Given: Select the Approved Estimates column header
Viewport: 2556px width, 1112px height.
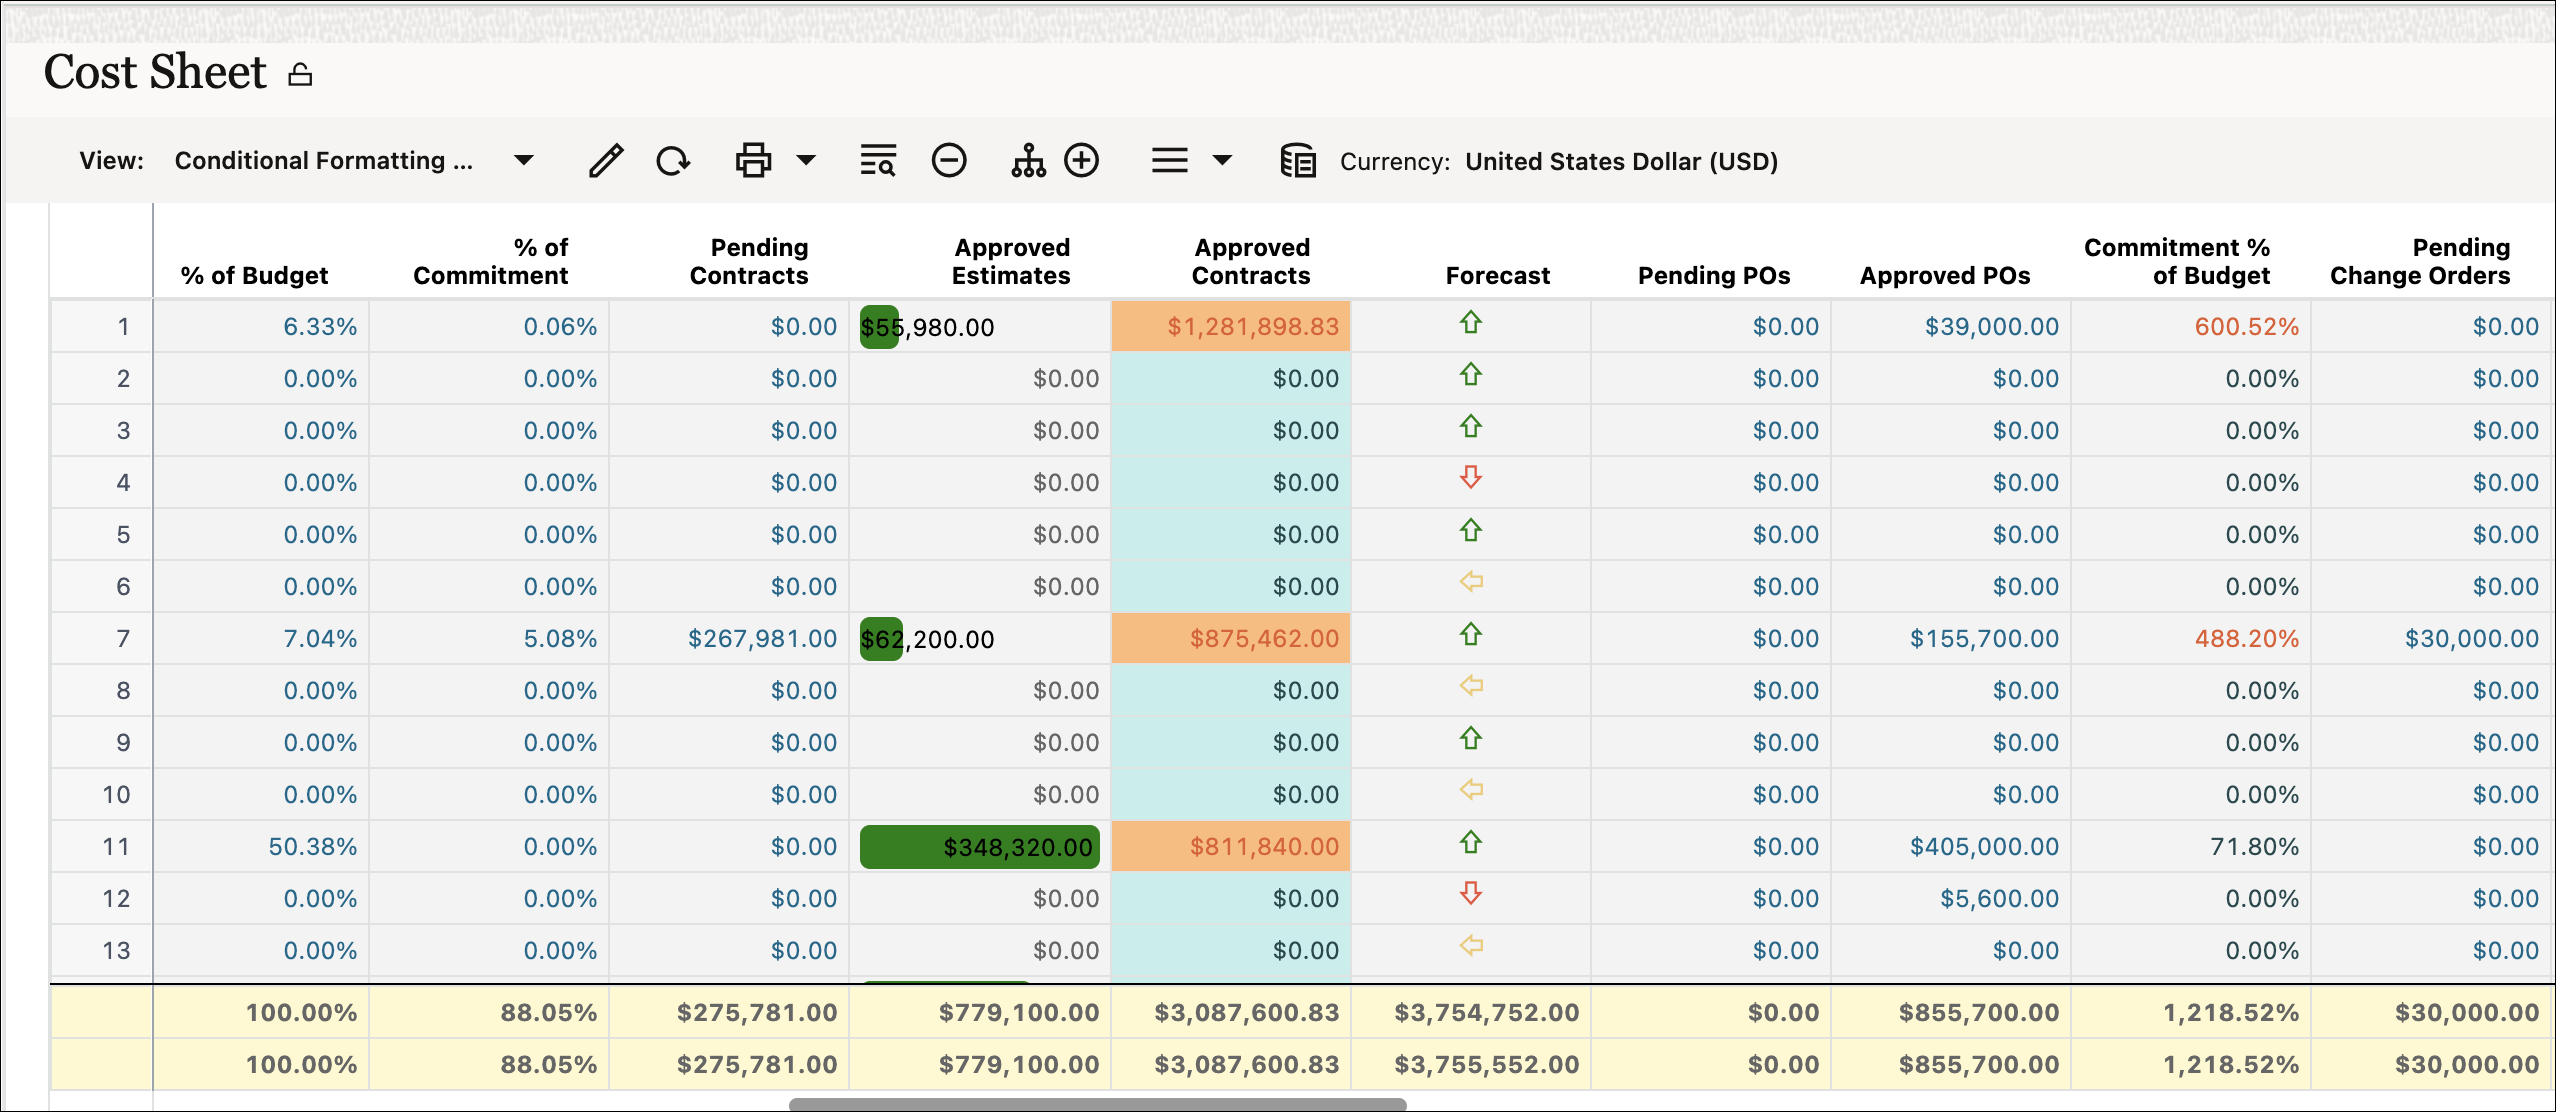Looking at the screenshot, I should [x=1012, y=261].
